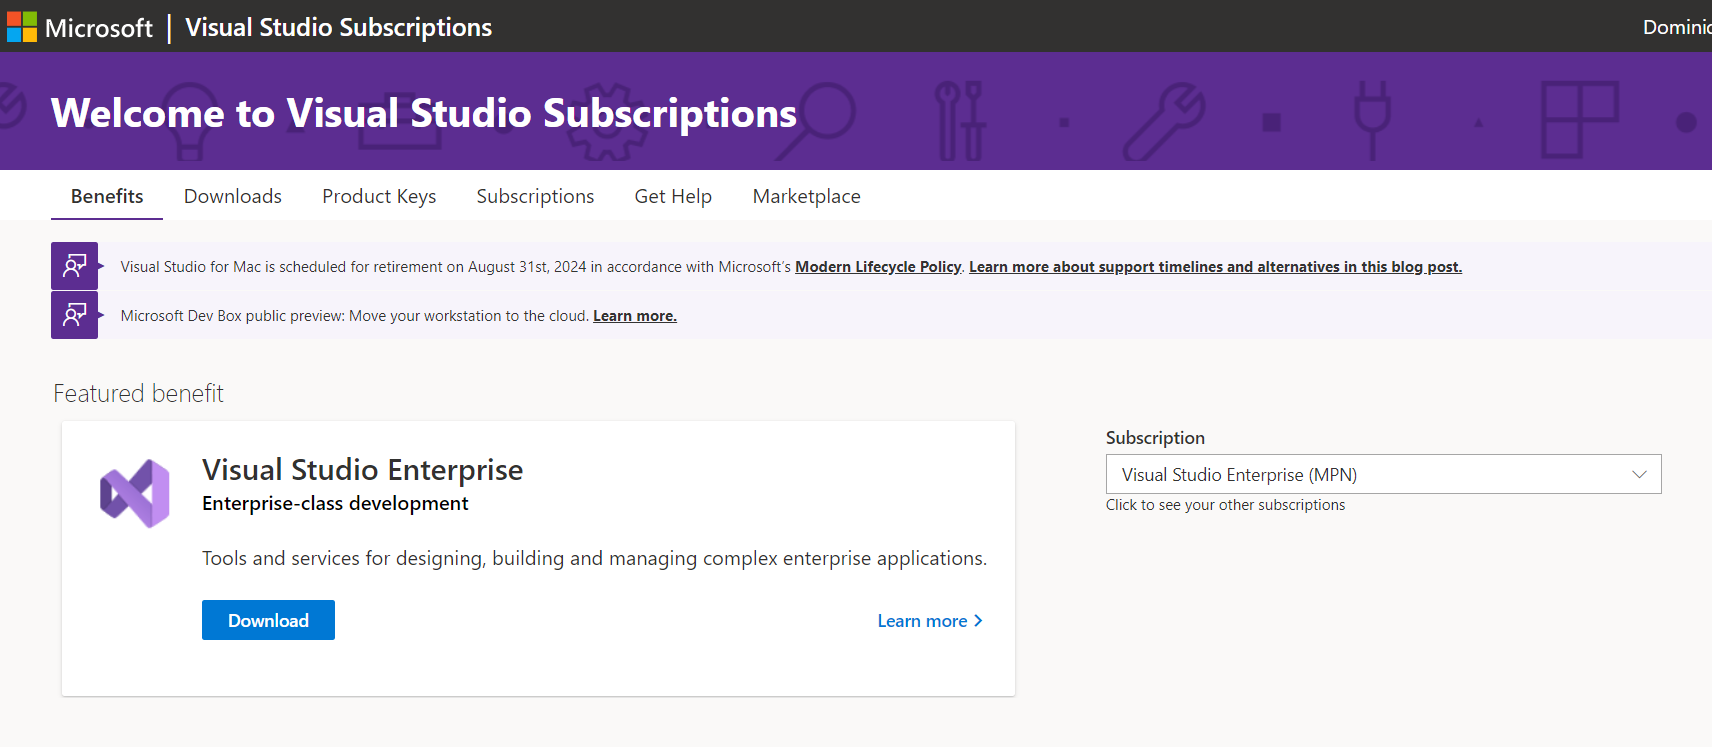1712x747 pixels.
Task: Open the Subscriptions tab
Action: tap(535, 196)
